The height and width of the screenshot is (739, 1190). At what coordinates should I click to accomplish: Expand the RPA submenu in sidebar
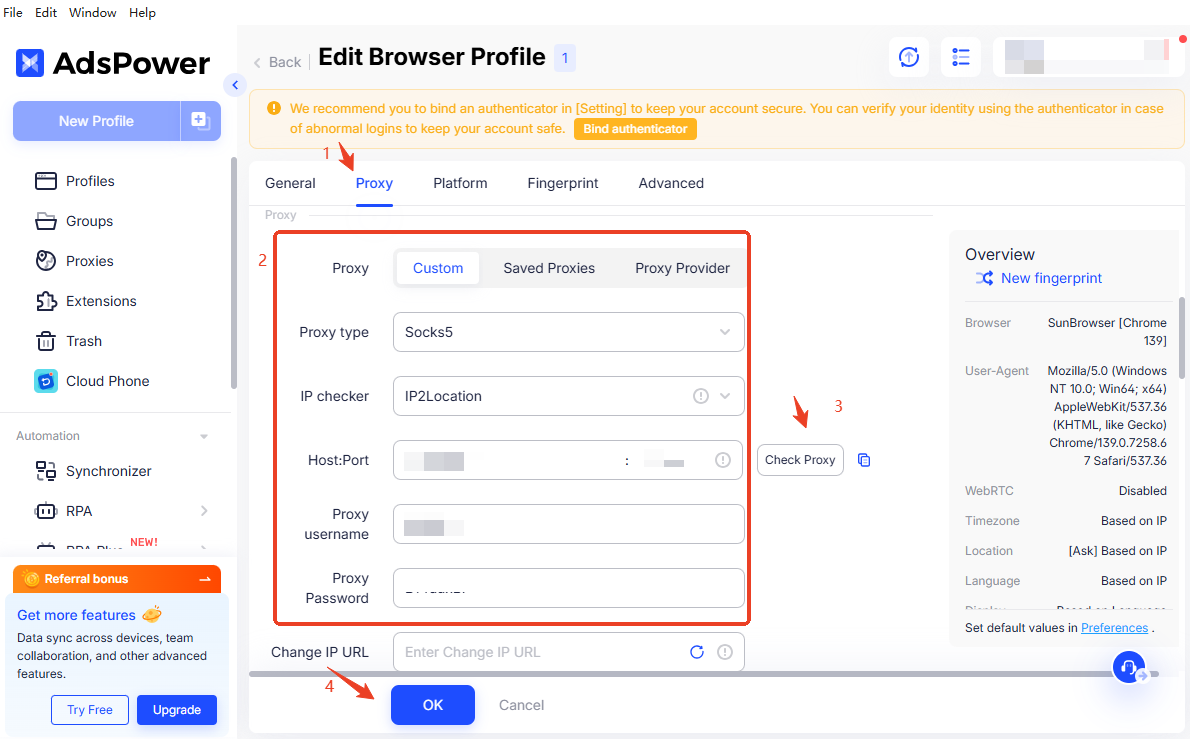point(204,511)
